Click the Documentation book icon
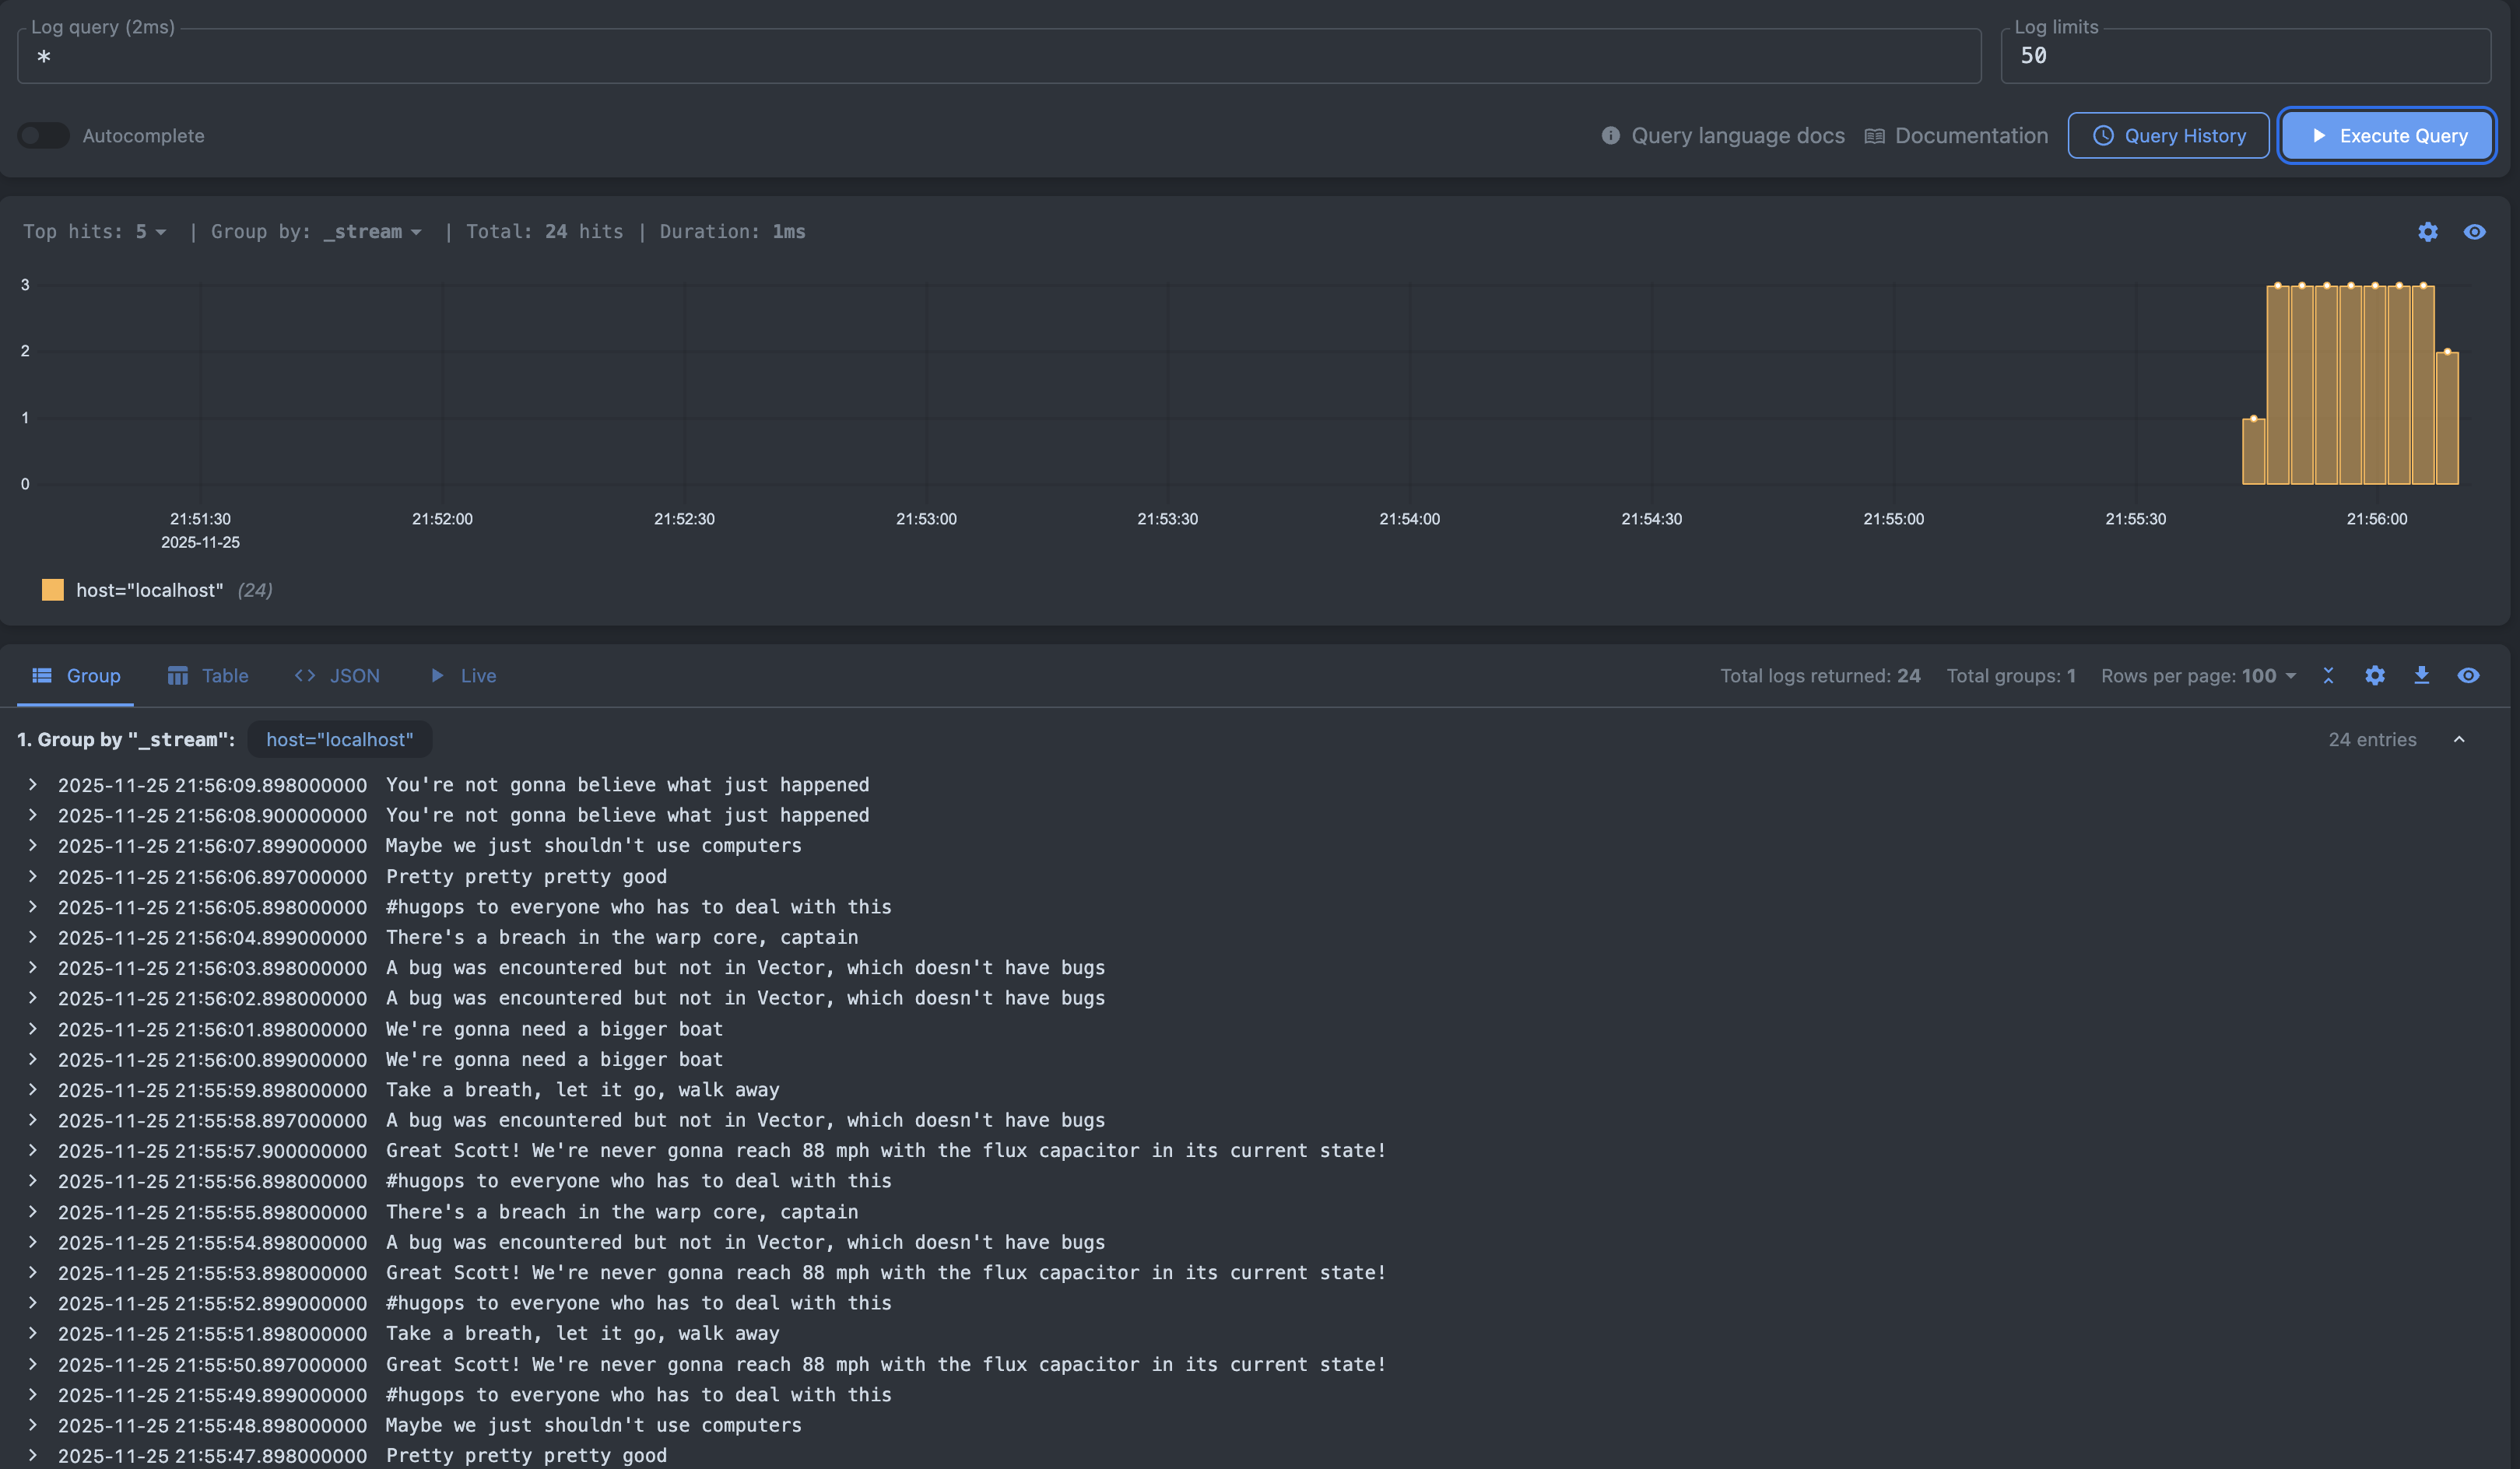This screenshot has width=2520, height=1469. pyautogui.click(x=1874, y=136)
